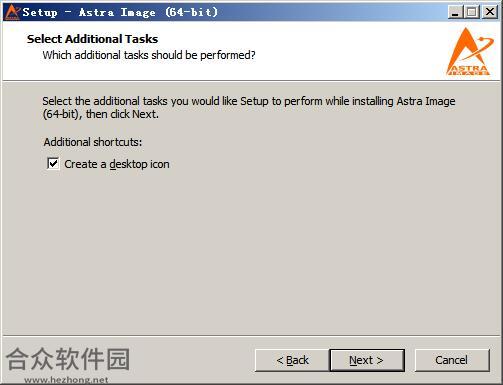Click the www.hezhong.net URL watermark
The width and height of the screenshot is (503, 385).
click(x=66, y=380)
